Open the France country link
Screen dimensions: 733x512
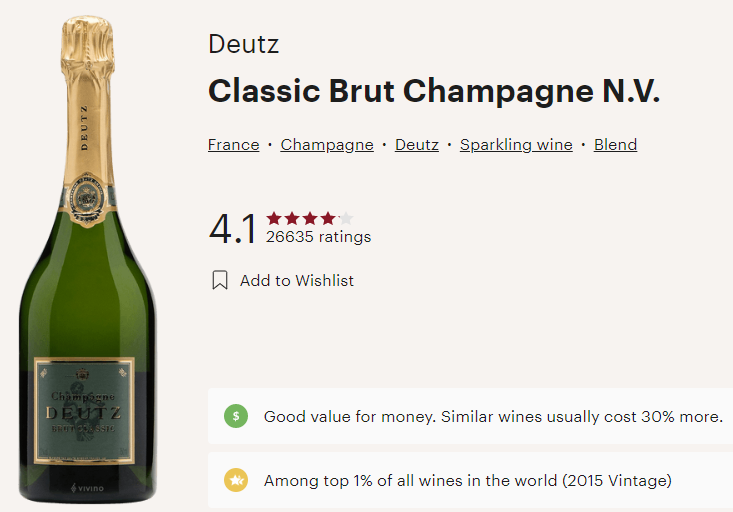coord(233,145)
